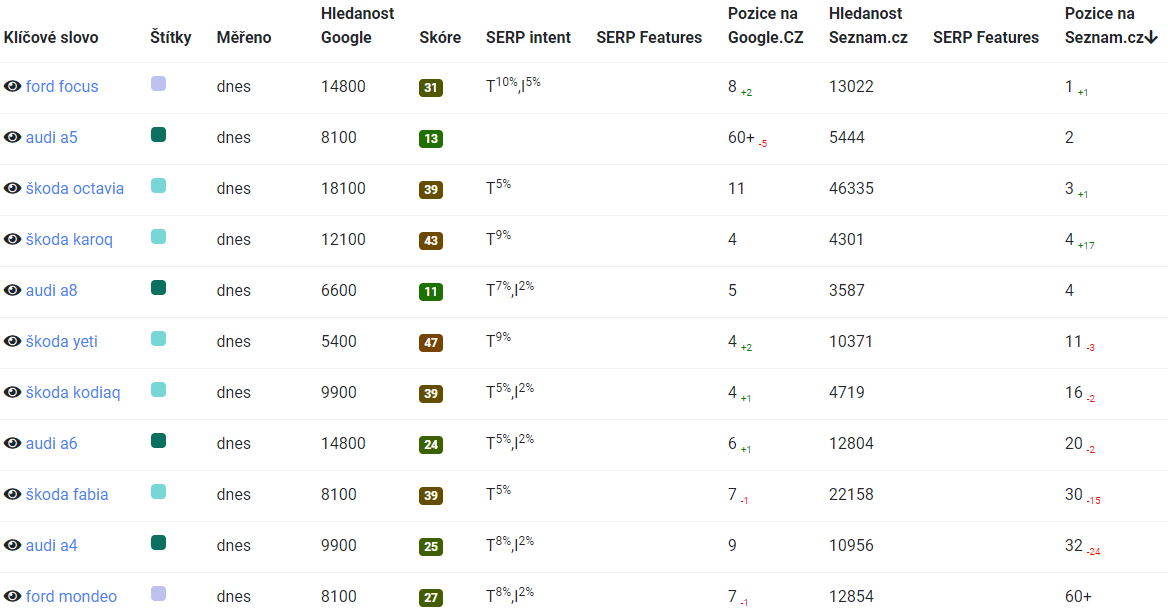Open the audi a8 keyword link

click(x=51, y=290)
